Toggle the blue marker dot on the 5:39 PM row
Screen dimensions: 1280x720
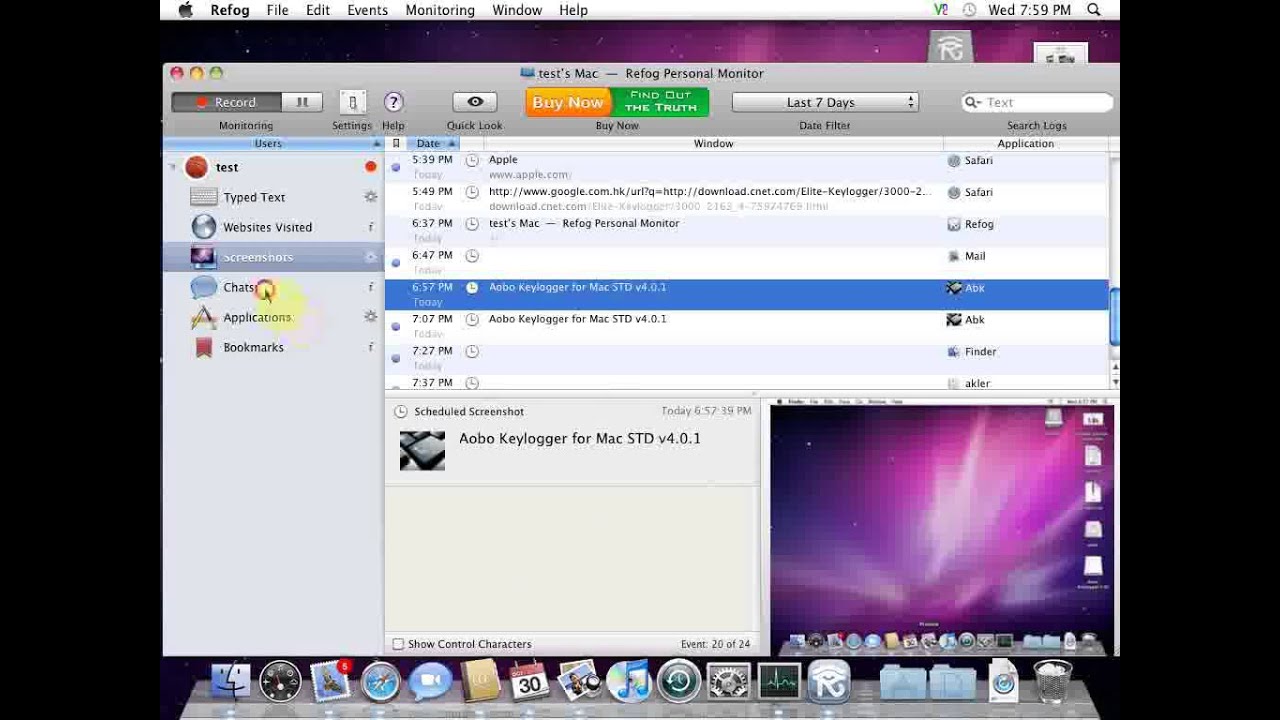(395, 167)
